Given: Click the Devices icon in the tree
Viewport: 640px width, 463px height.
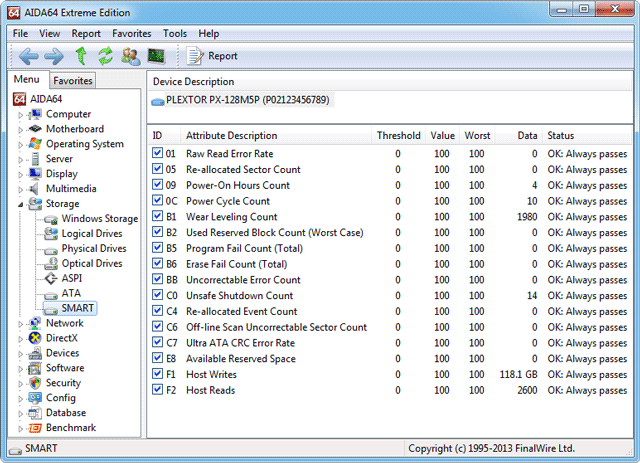Looking at the screenshot, I should tap(35, 353).
